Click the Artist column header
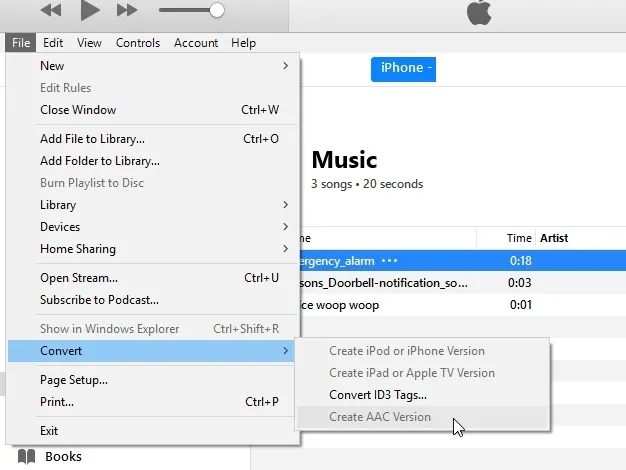The width and height of the screenshot is (626, 470). [x=554, y=238]
